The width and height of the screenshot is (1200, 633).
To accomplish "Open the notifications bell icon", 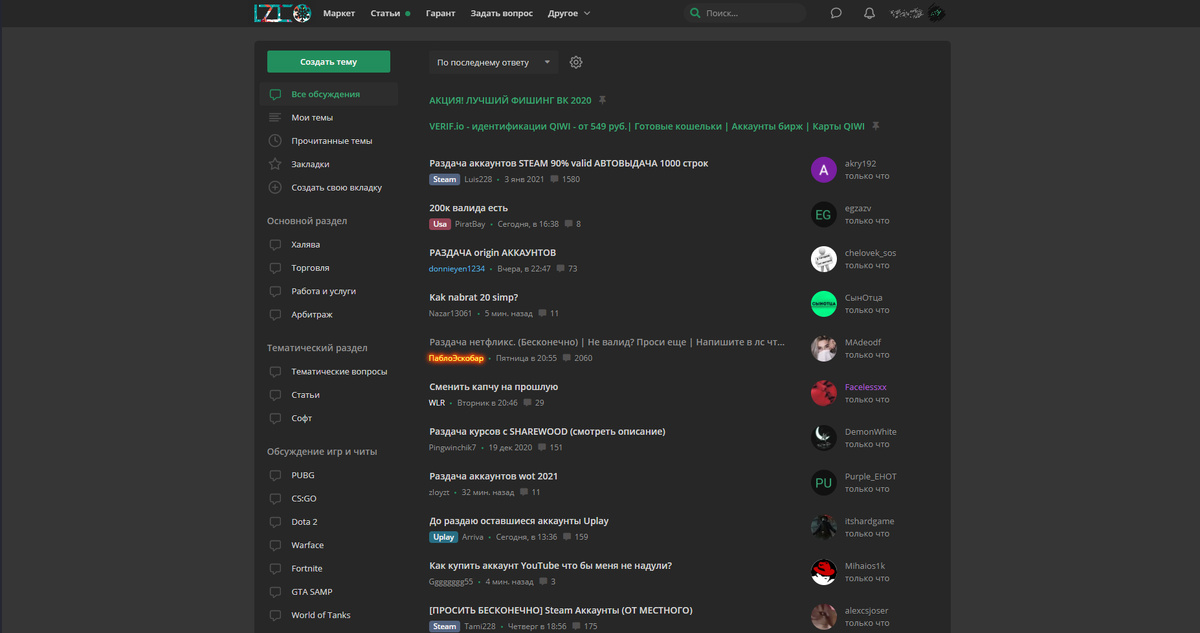I will click(x=869, y=13).
